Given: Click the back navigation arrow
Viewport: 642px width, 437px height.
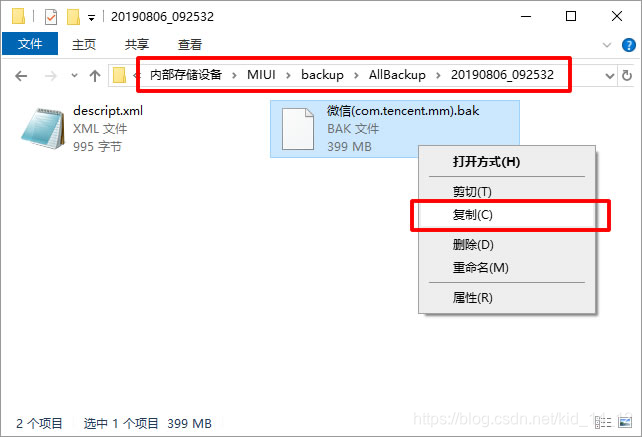Looking at the screenshot, I should pyautogui.click(x=21, y=76).
